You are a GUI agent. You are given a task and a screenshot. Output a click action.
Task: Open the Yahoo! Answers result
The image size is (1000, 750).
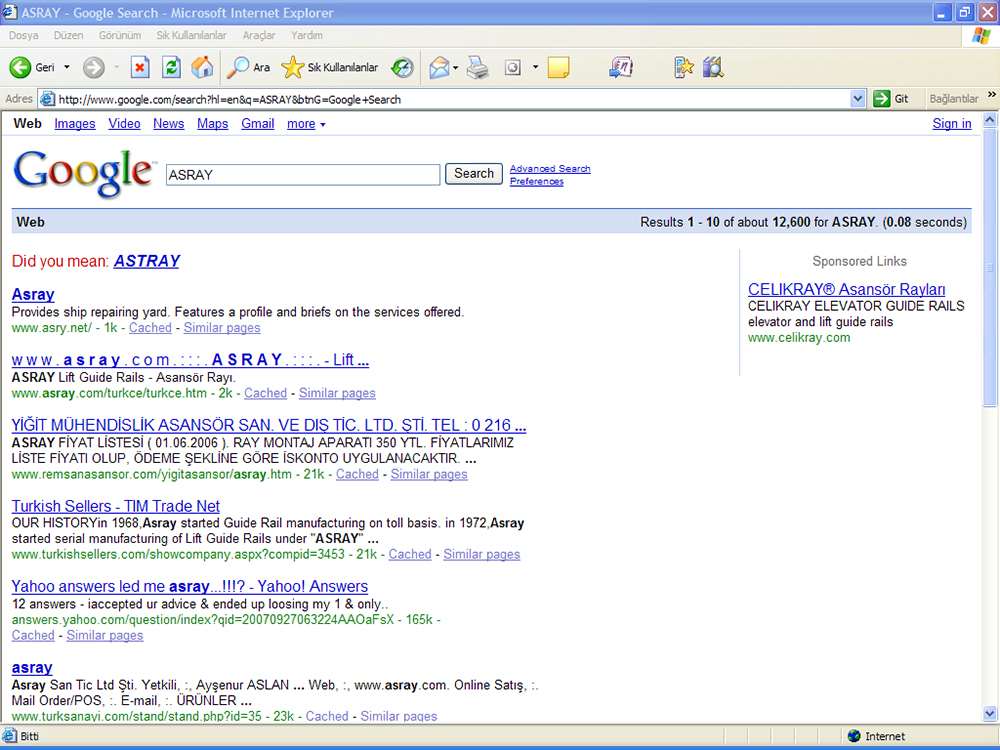click(189, 586)
